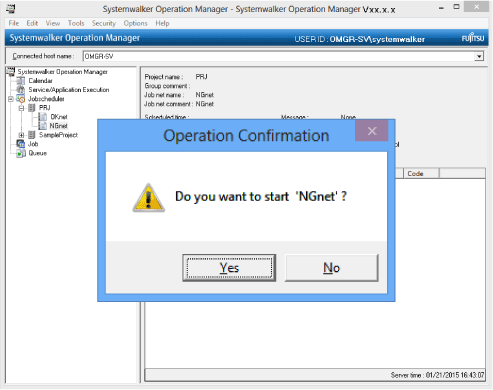Click the Job net name NGnet value
The image size is (493, 390).
pos(205,95)
